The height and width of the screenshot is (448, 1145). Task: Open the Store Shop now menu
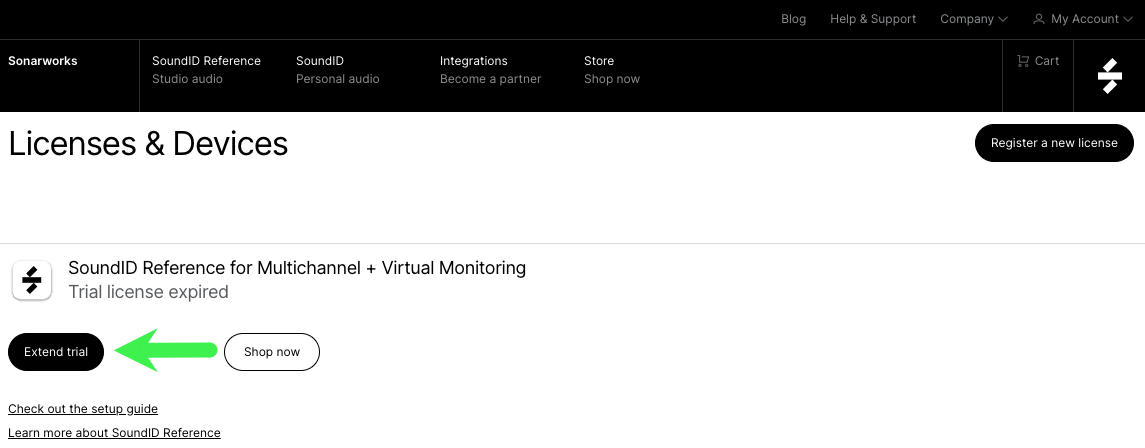[x=611, y=69]
